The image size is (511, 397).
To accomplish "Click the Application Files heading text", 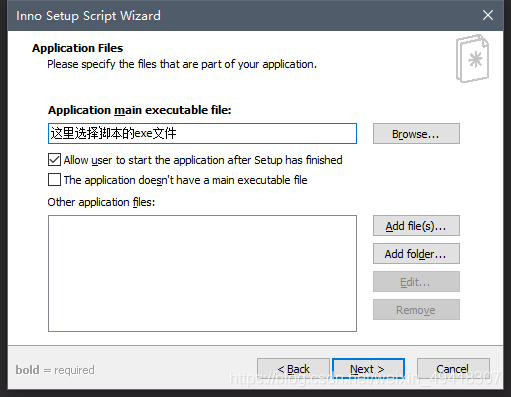I will click(77, 48).
